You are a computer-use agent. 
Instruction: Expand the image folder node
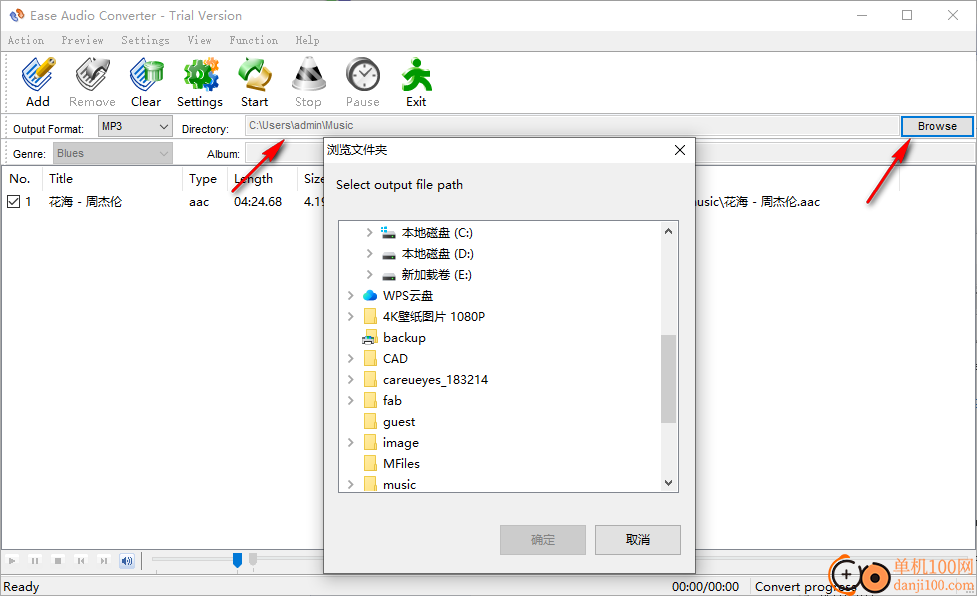351,443
